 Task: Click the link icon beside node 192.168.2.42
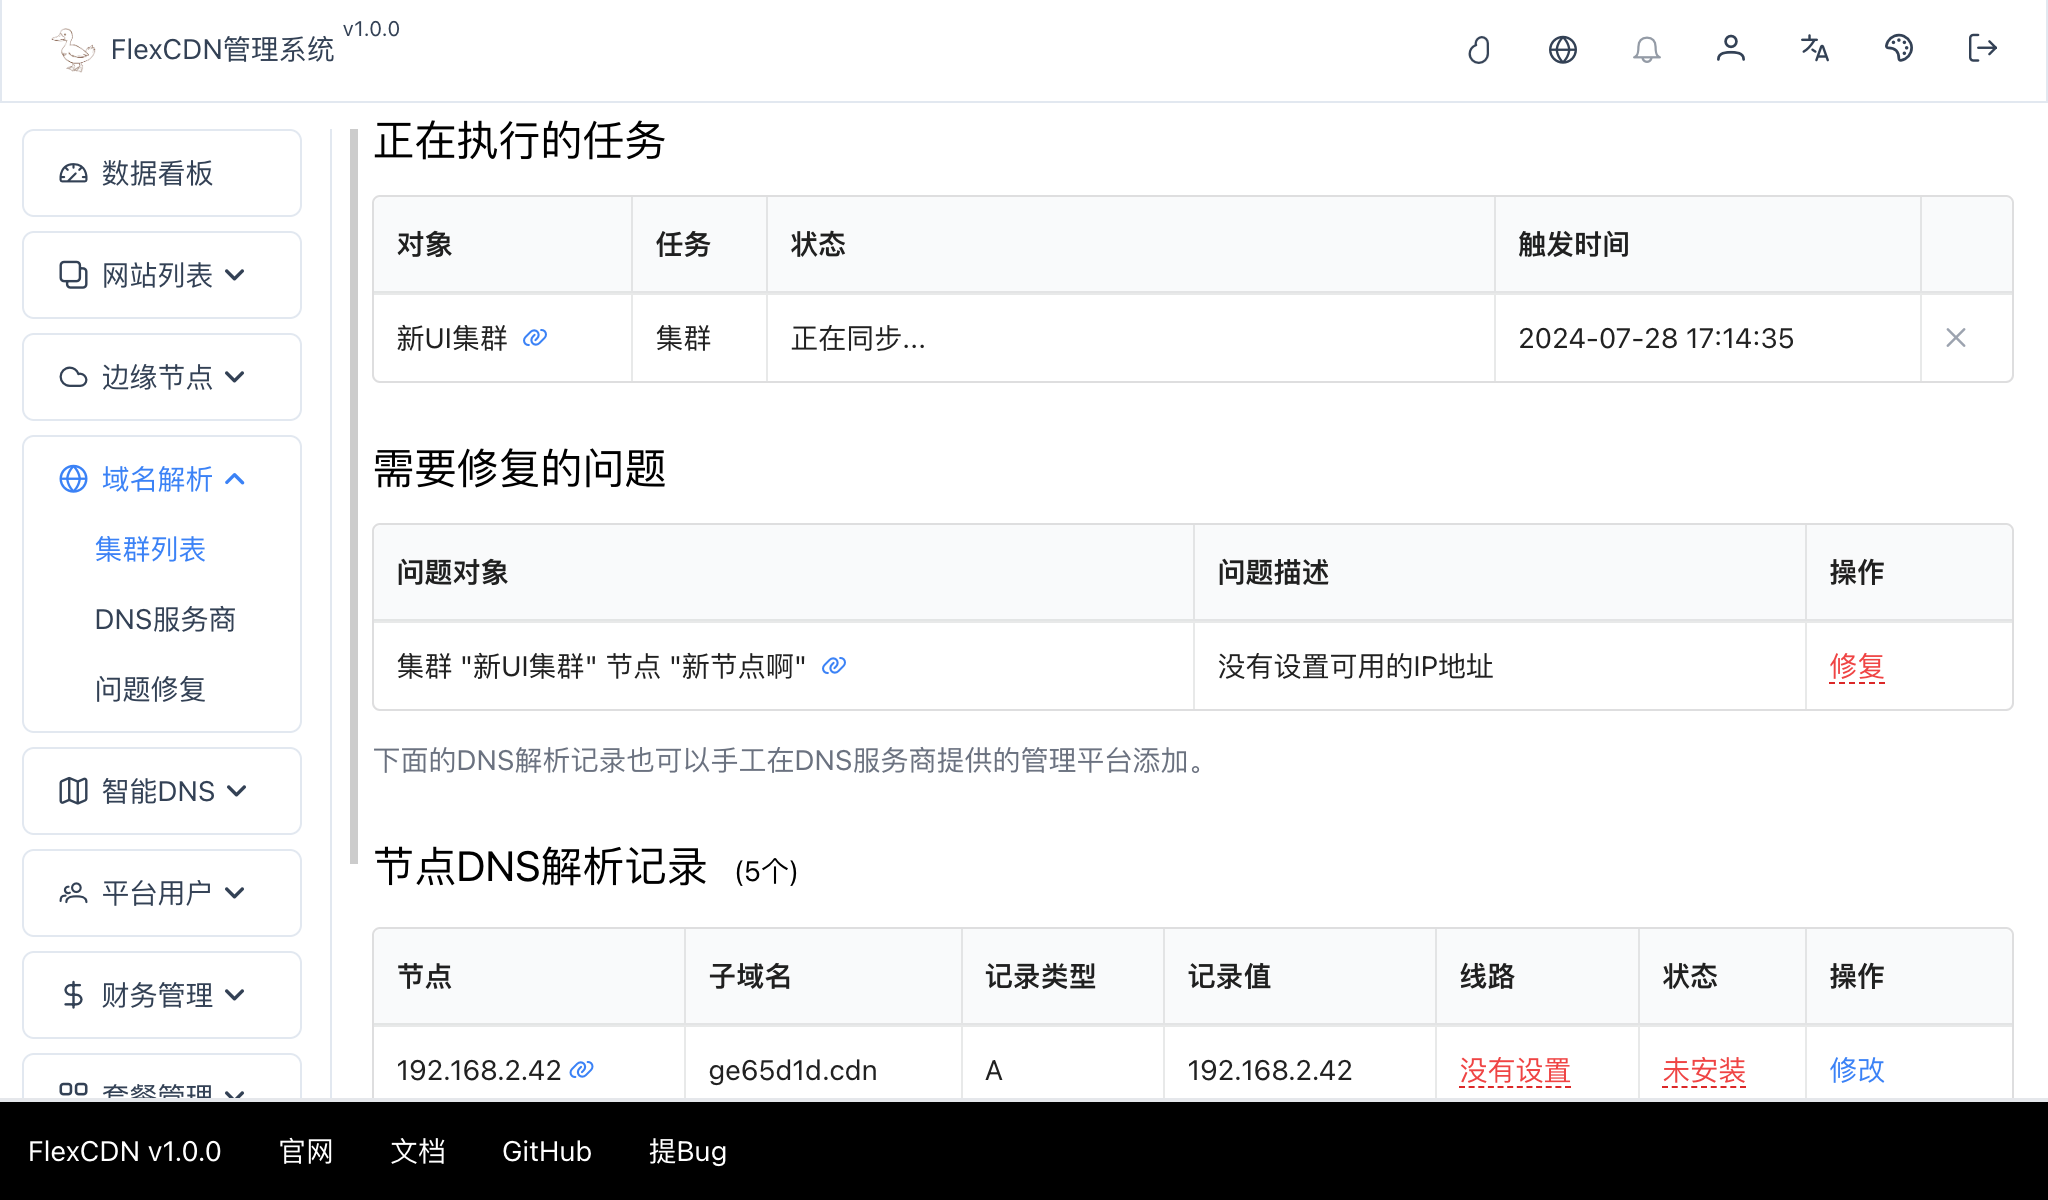582,1069
